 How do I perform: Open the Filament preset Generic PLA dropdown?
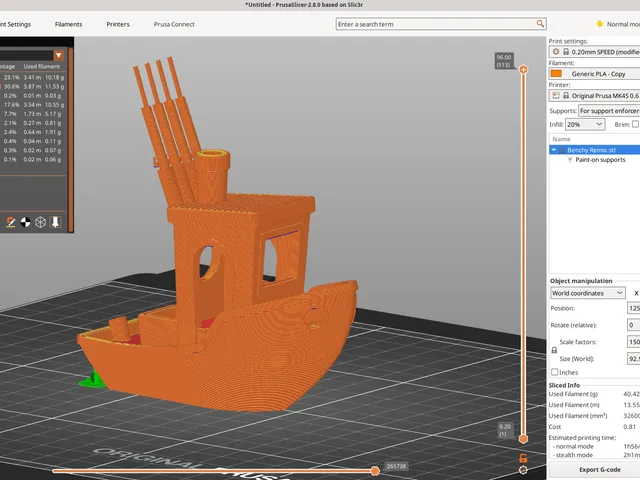[594, 74]
